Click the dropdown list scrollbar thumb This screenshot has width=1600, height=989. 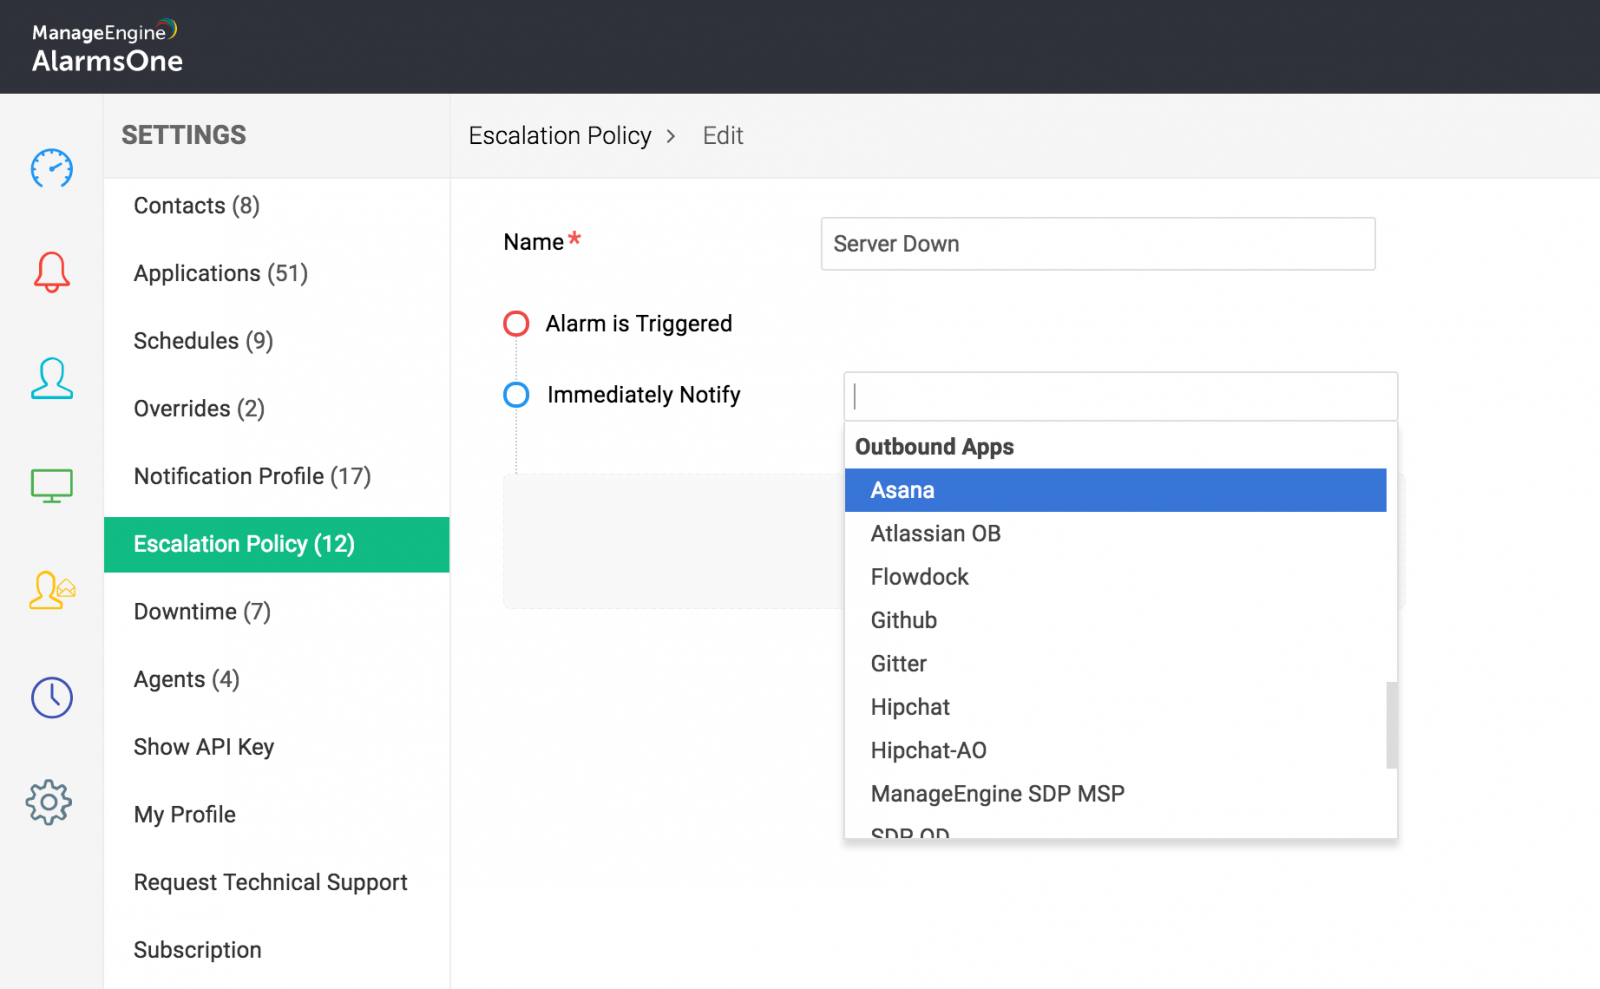[1391, 725]
